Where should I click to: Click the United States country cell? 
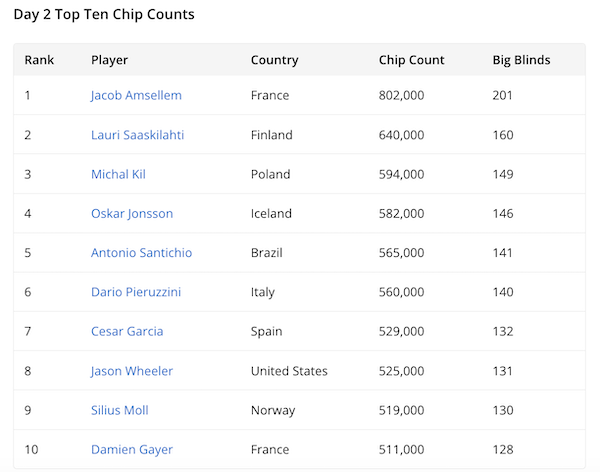click(x=289, y=371)
